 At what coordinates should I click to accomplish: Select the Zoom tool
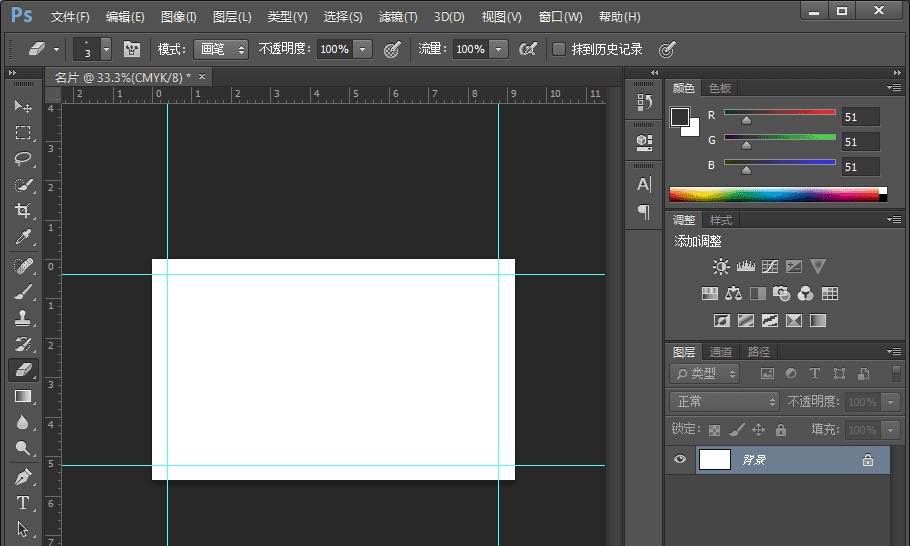(x=23, y=449)
